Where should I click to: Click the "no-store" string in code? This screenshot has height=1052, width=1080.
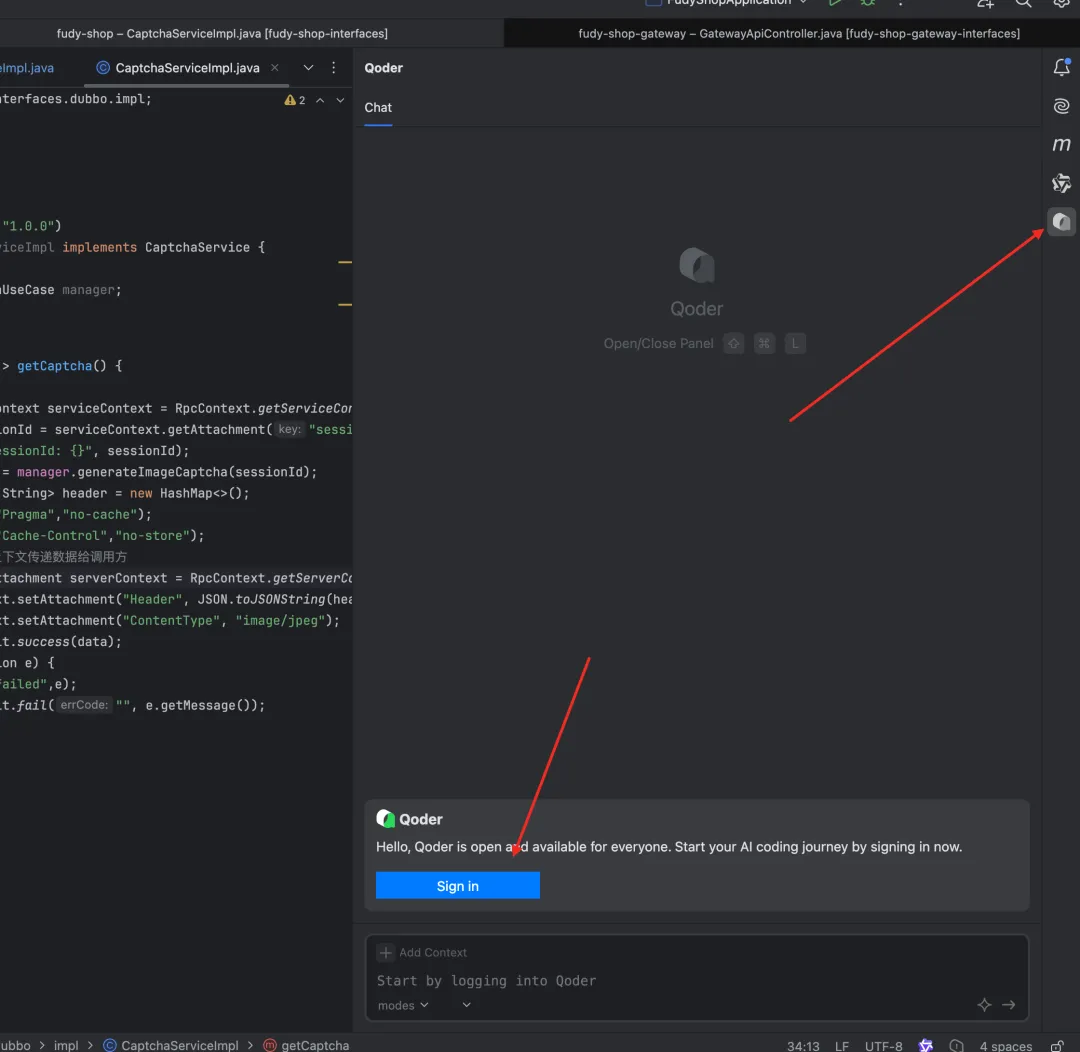click(152, 536)
